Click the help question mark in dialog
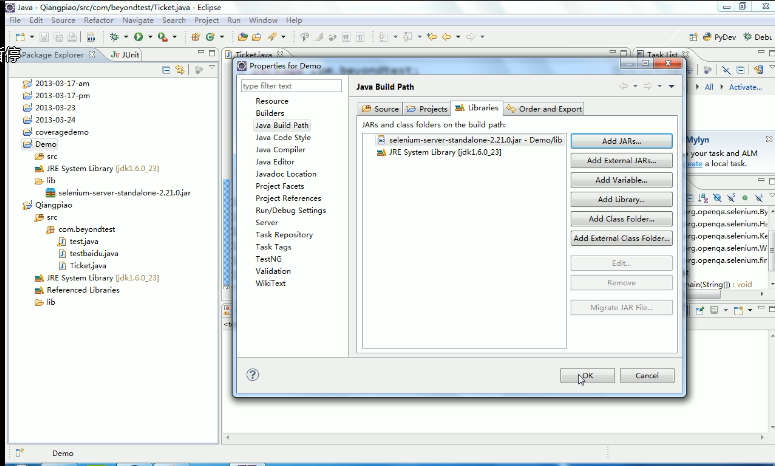Viewport: 775px width, 466px height. click(253, 375)
